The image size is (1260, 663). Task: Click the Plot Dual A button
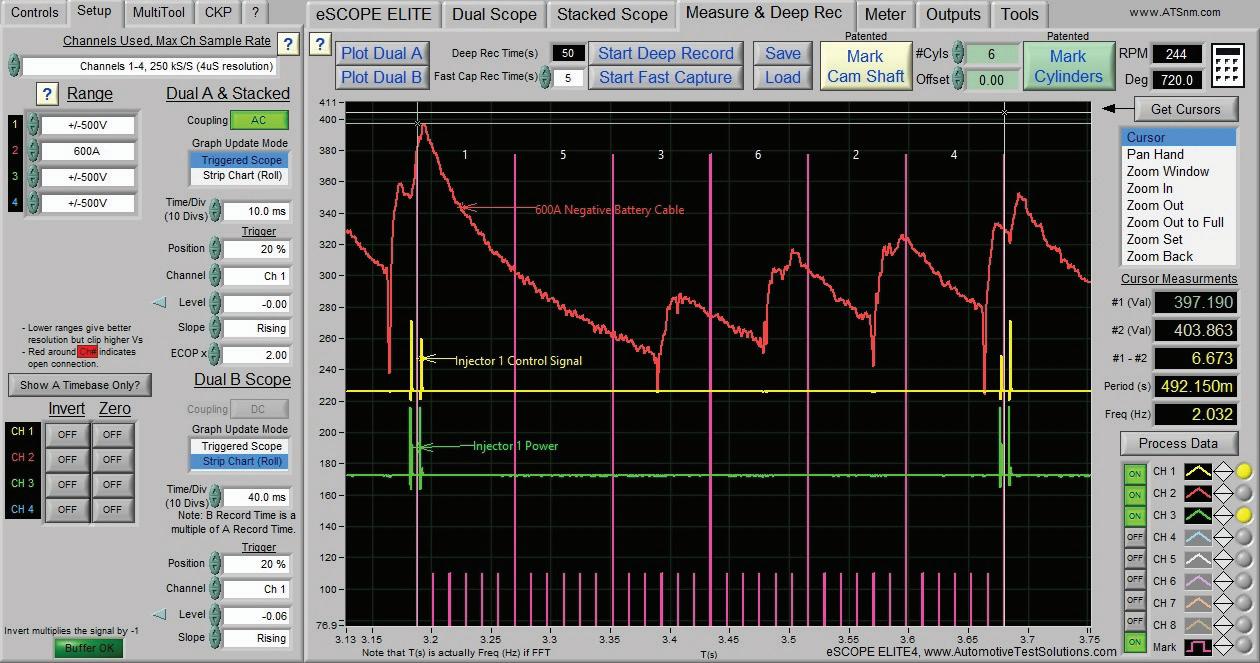pos(382,53)
